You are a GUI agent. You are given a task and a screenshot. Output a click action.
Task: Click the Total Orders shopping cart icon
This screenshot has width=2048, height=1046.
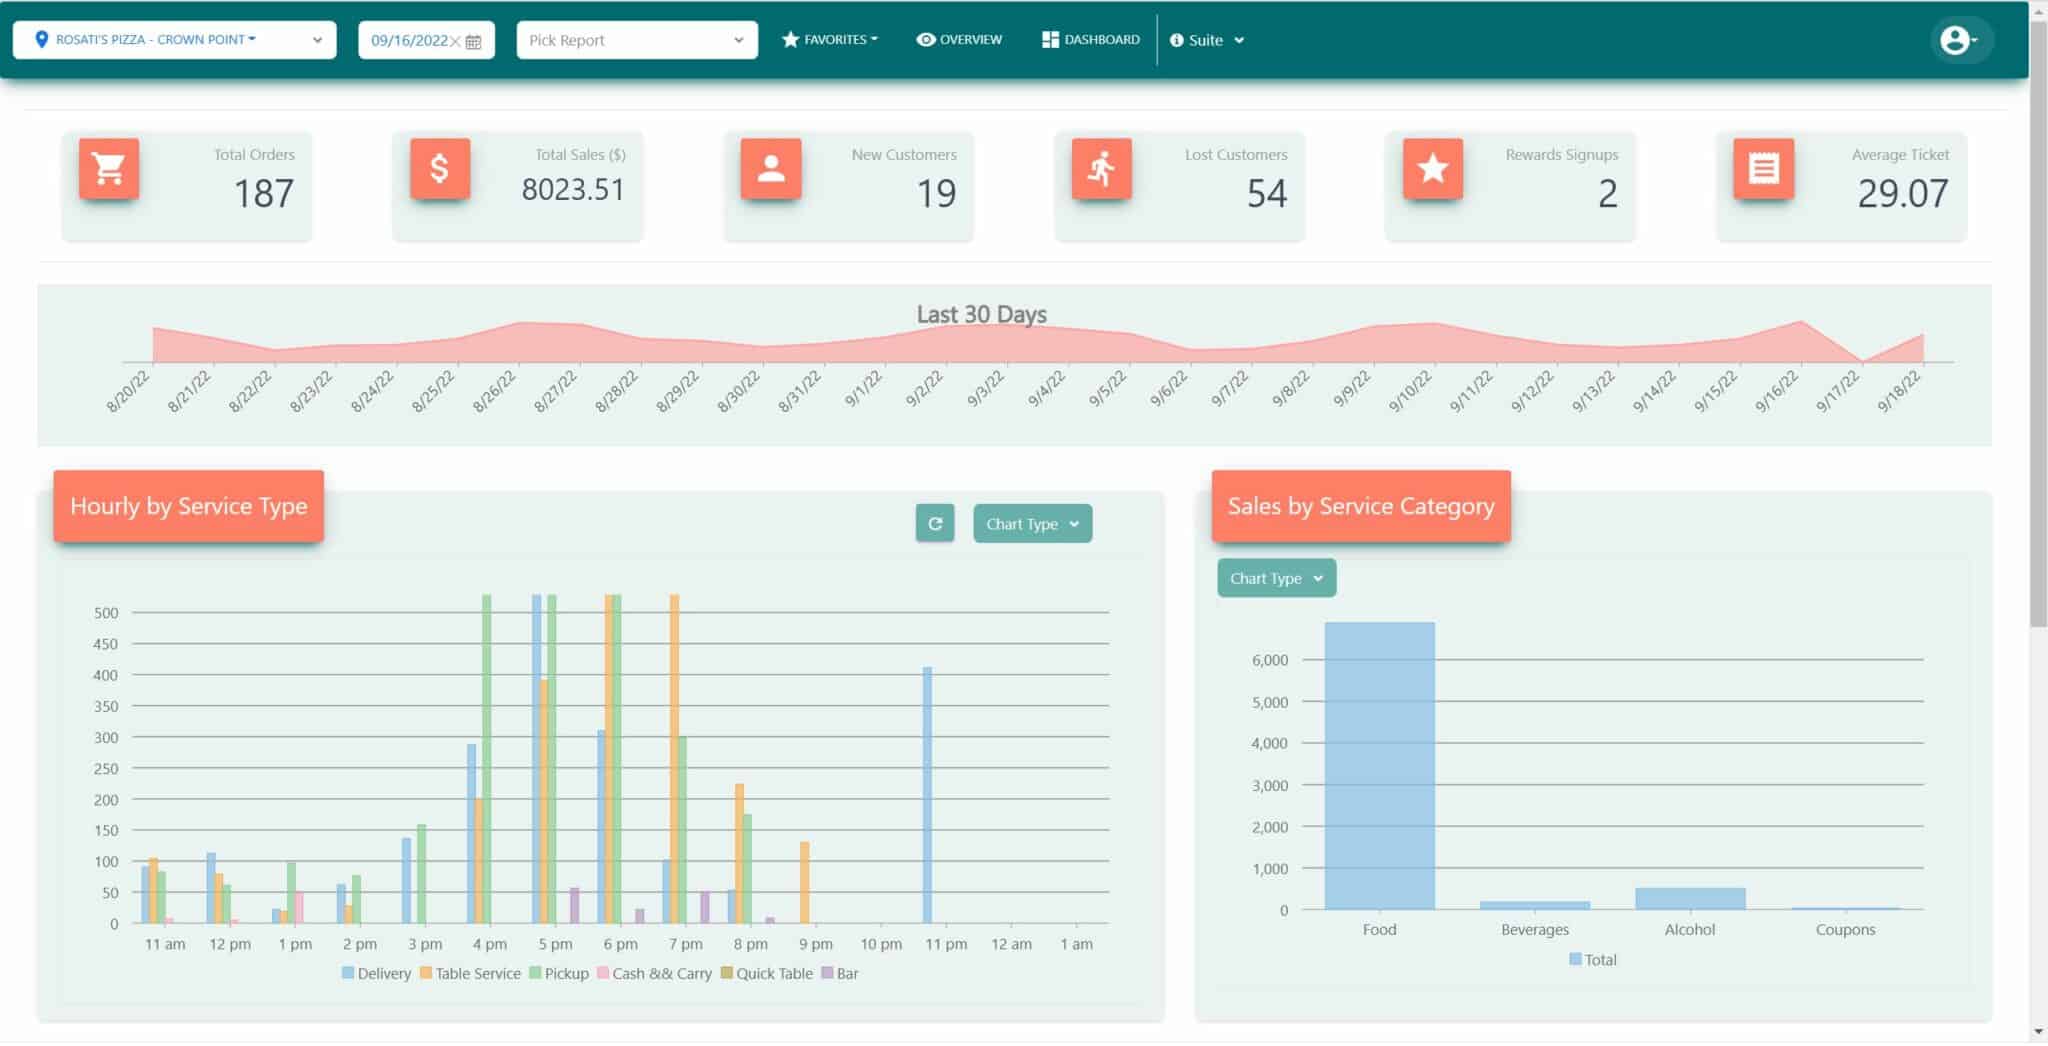[x=108, y=169]
